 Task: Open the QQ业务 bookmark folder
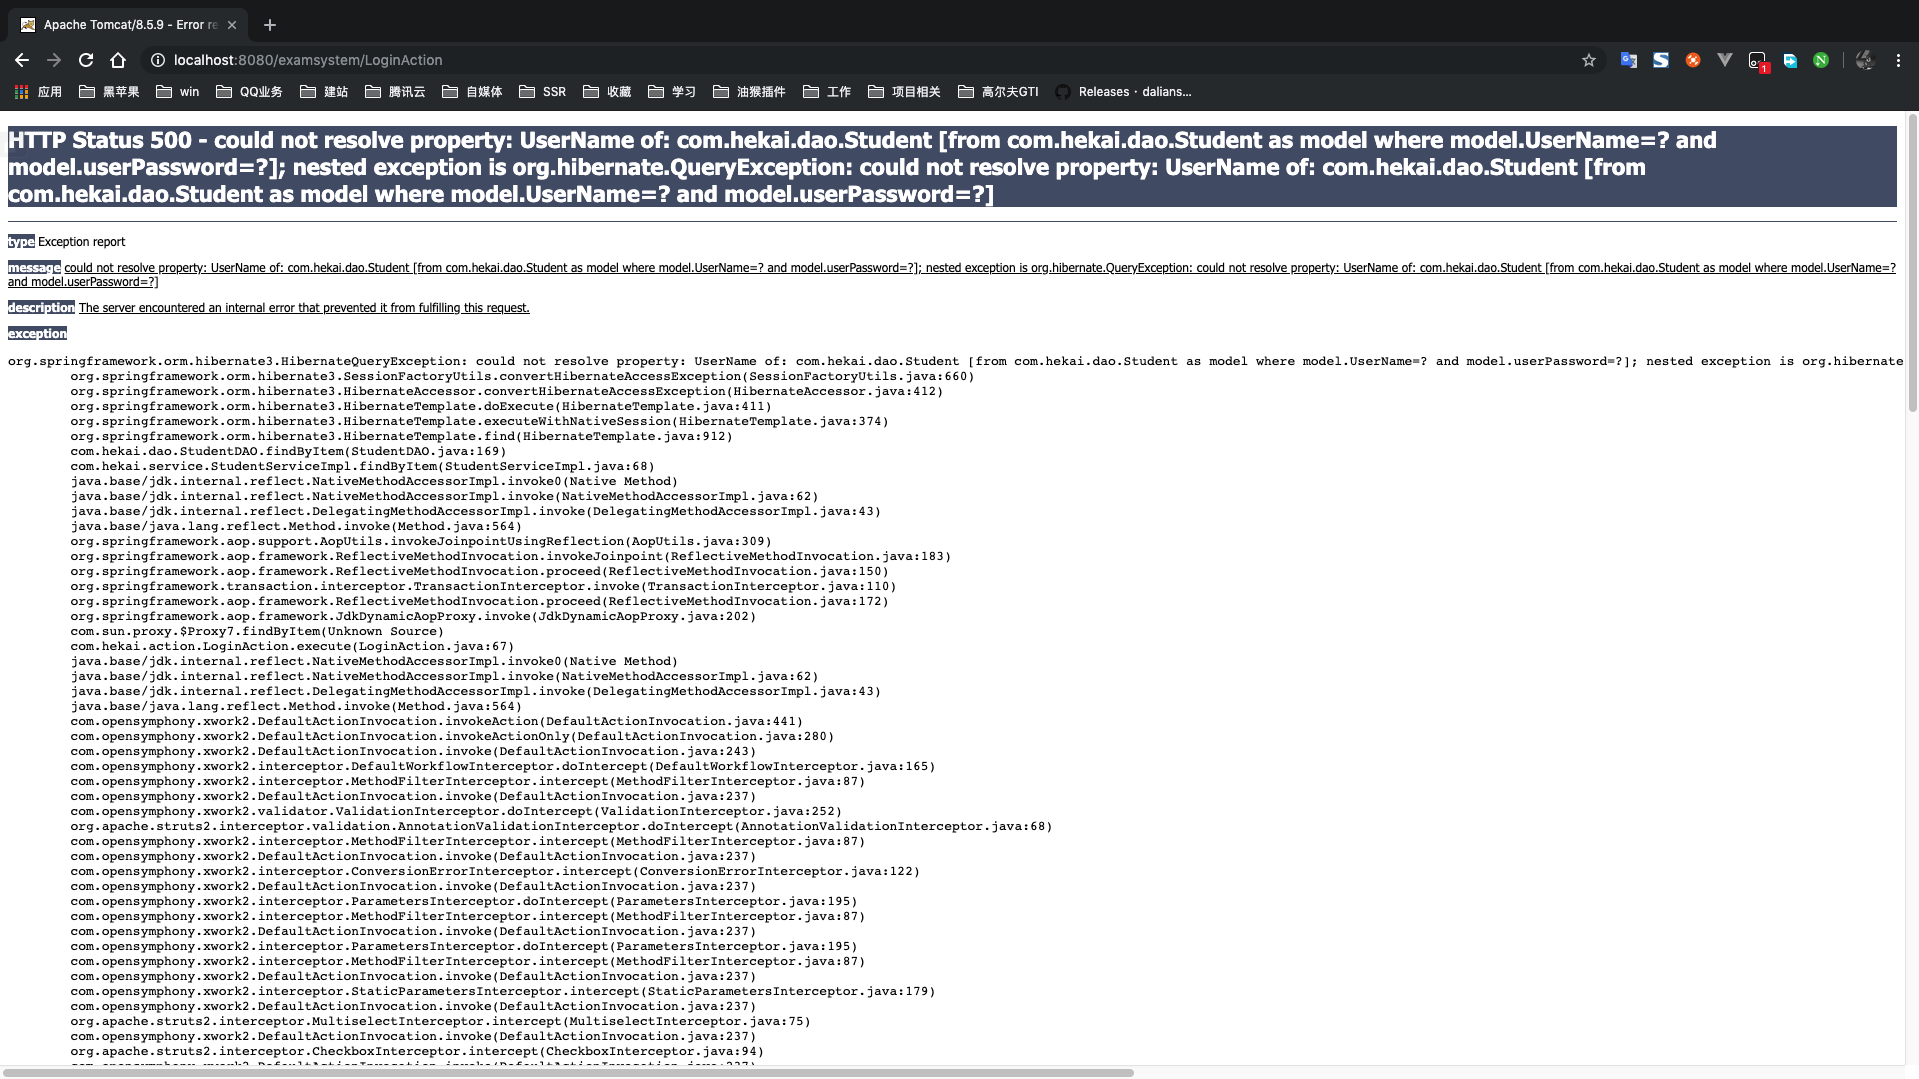click(x=249, y=92)
